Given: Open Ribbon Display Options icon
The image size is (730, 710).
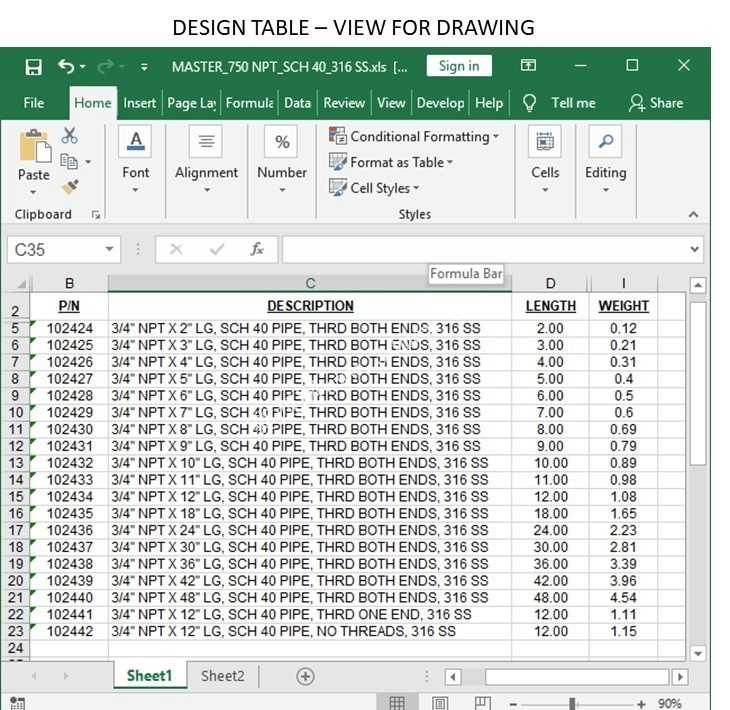Looking at the screenshot, I should (x=528, y=65).
